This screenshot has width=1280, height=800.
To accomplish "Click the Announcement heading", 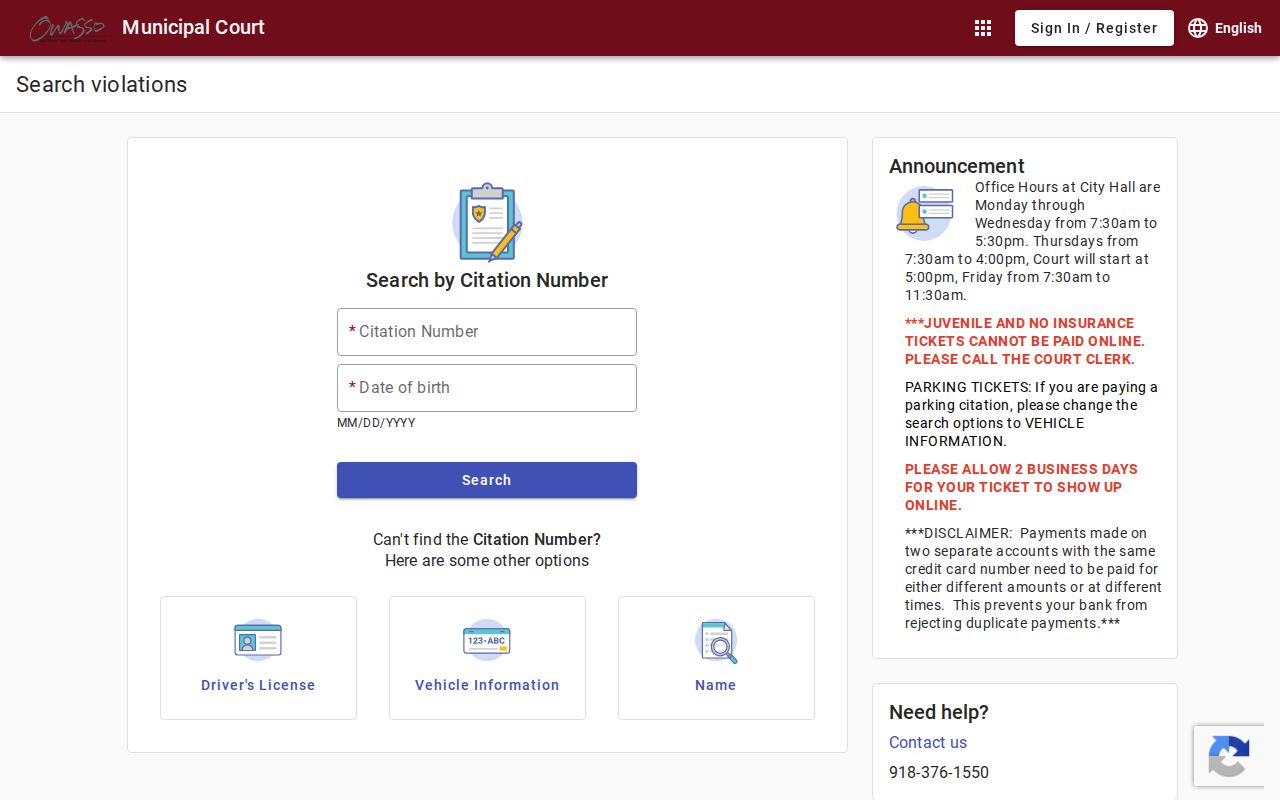I will (x=957, y=166).
